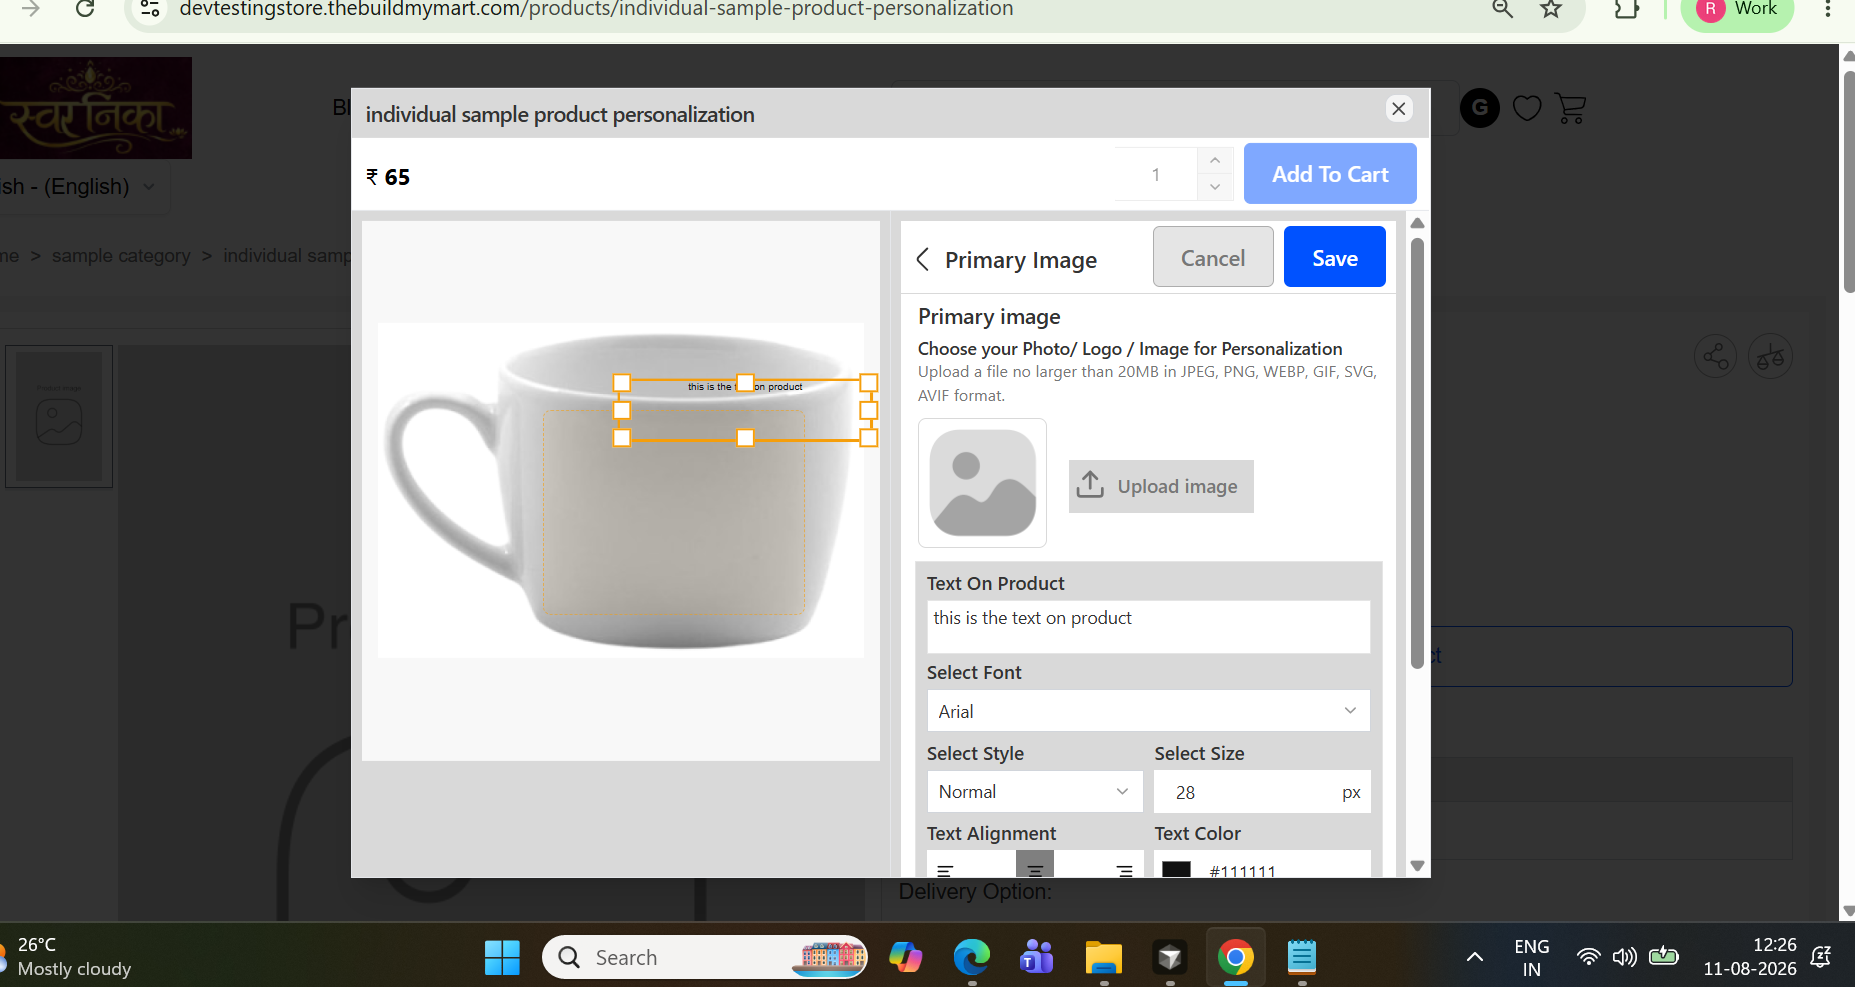Align text to the right
Viewport: 1855px width, 987px height.
tap(1125, 869)
